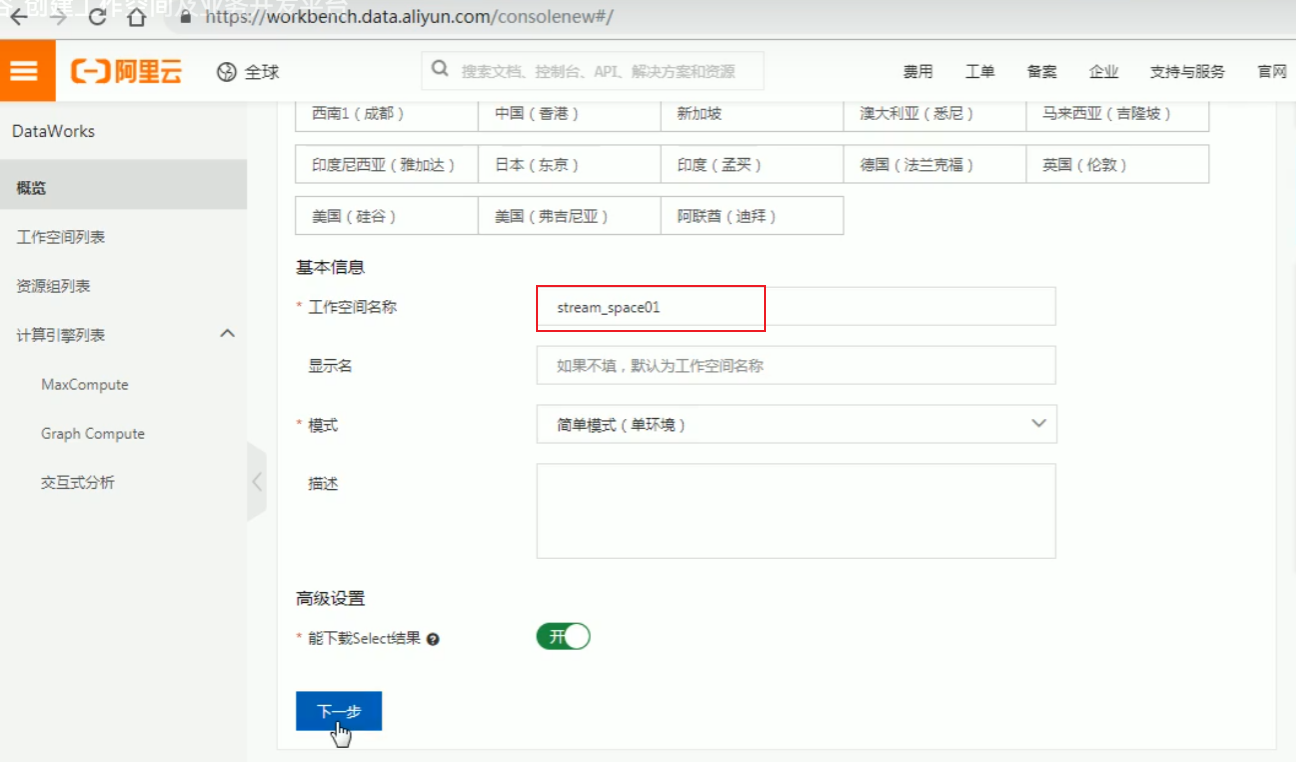This screenshot has width=1296, height=762.
Task: Click the browser back arrow
Action: tap(19, 17)
